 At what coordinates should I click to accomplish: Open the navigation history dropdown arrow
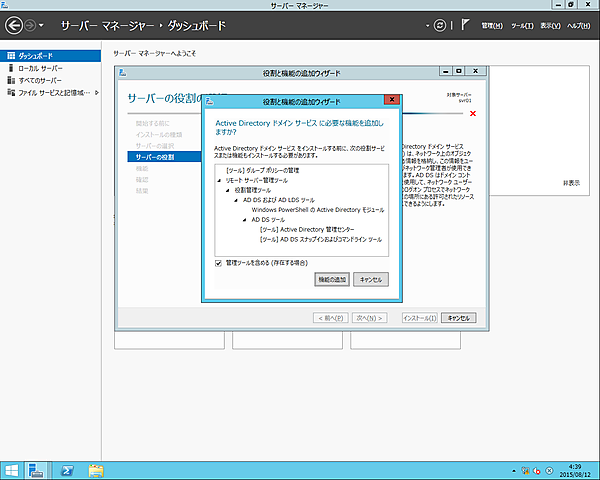tap(41, 26)
